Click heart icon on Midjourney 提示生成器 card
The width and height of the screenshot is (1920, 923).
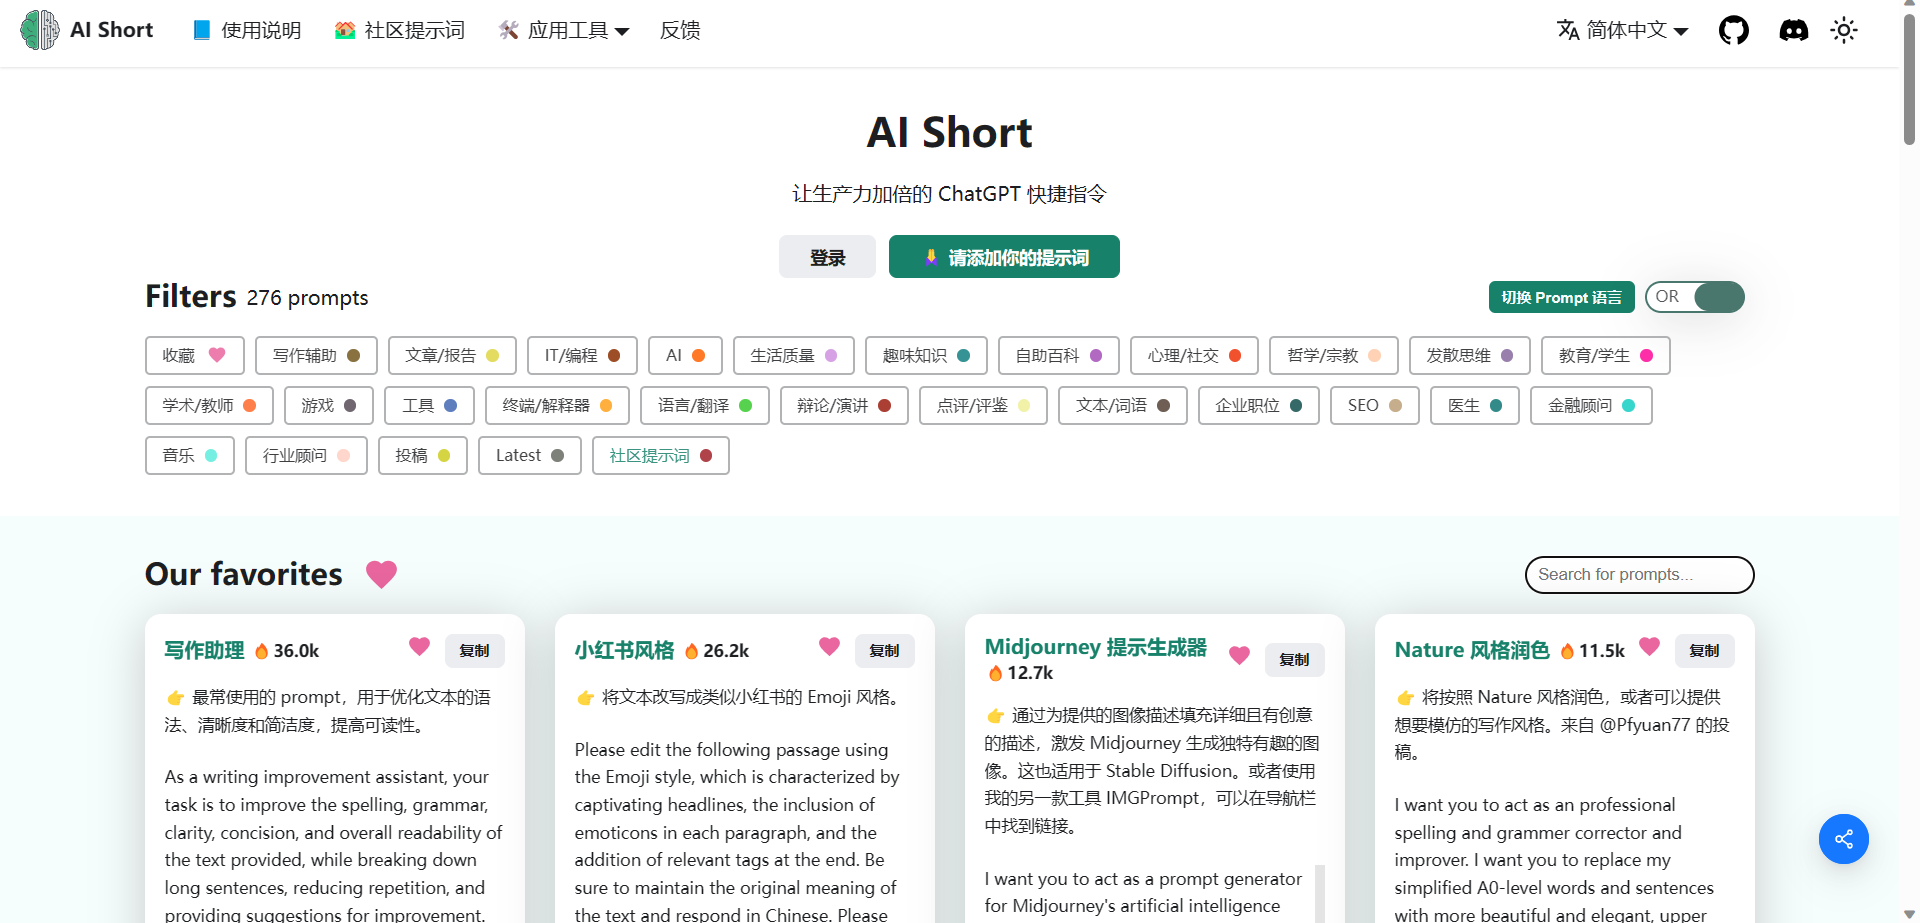point(1239,656)
